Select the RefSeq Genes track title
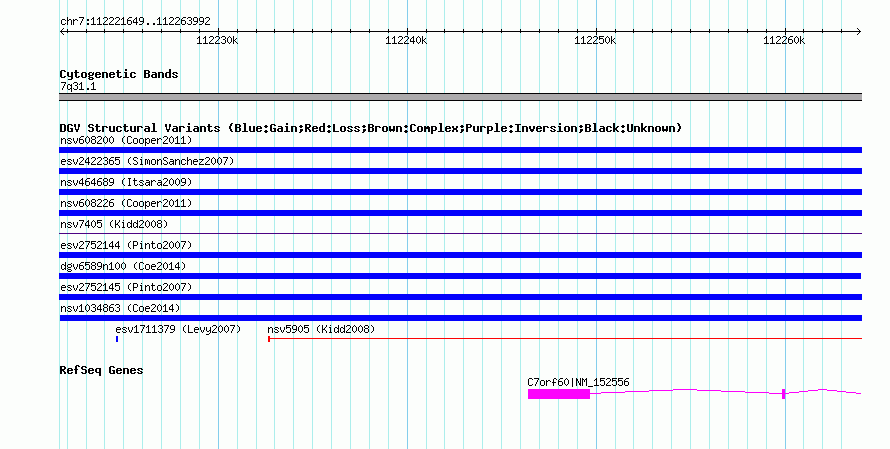 click(101, 371)
